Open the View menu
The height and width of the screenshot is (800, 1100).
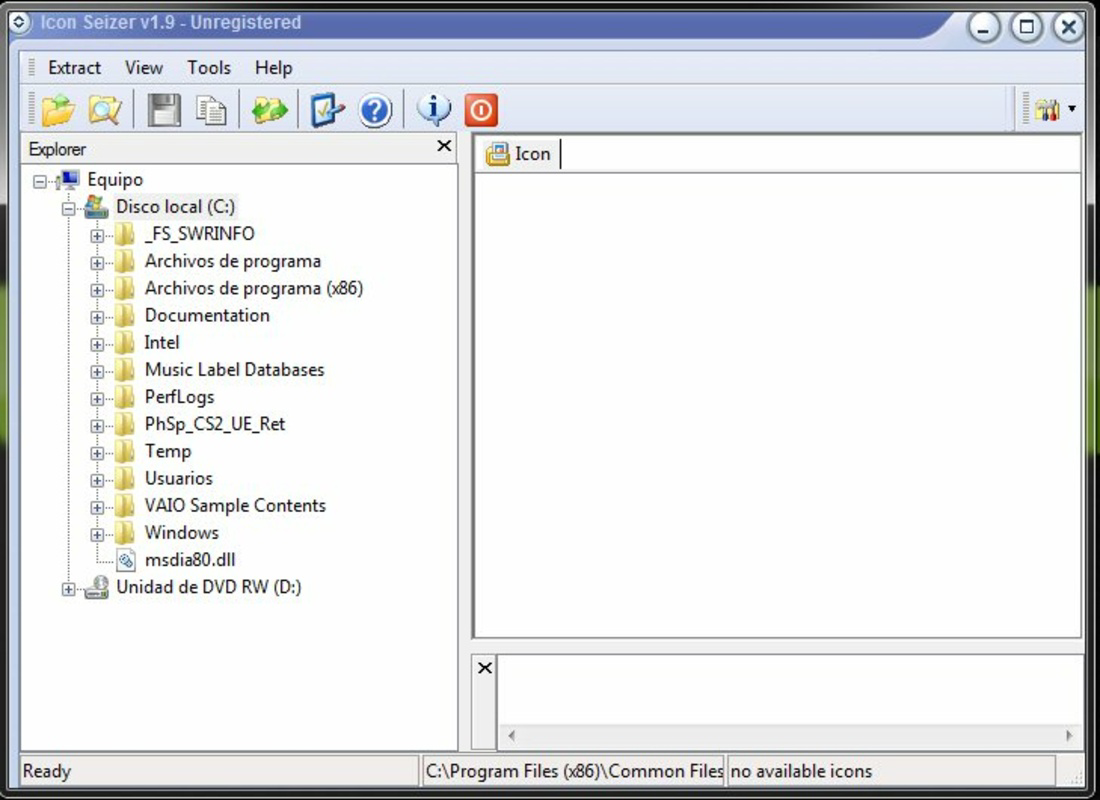pos(144,67)
